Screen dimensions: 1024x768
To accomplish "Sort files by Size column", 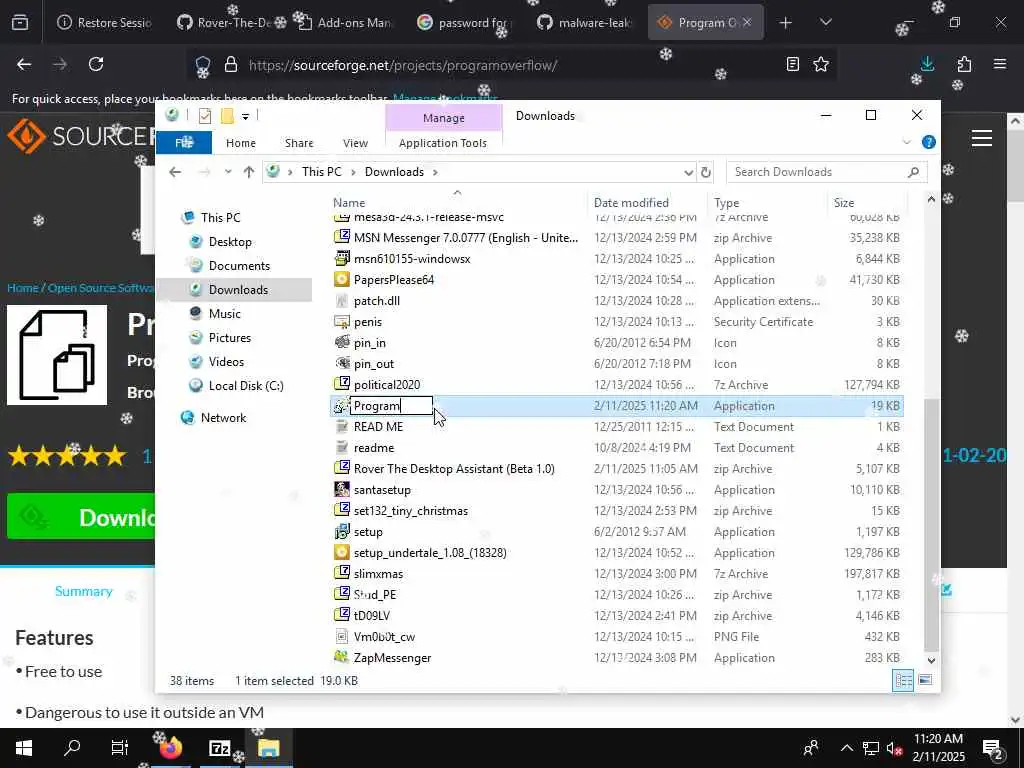I will point(867,202).
